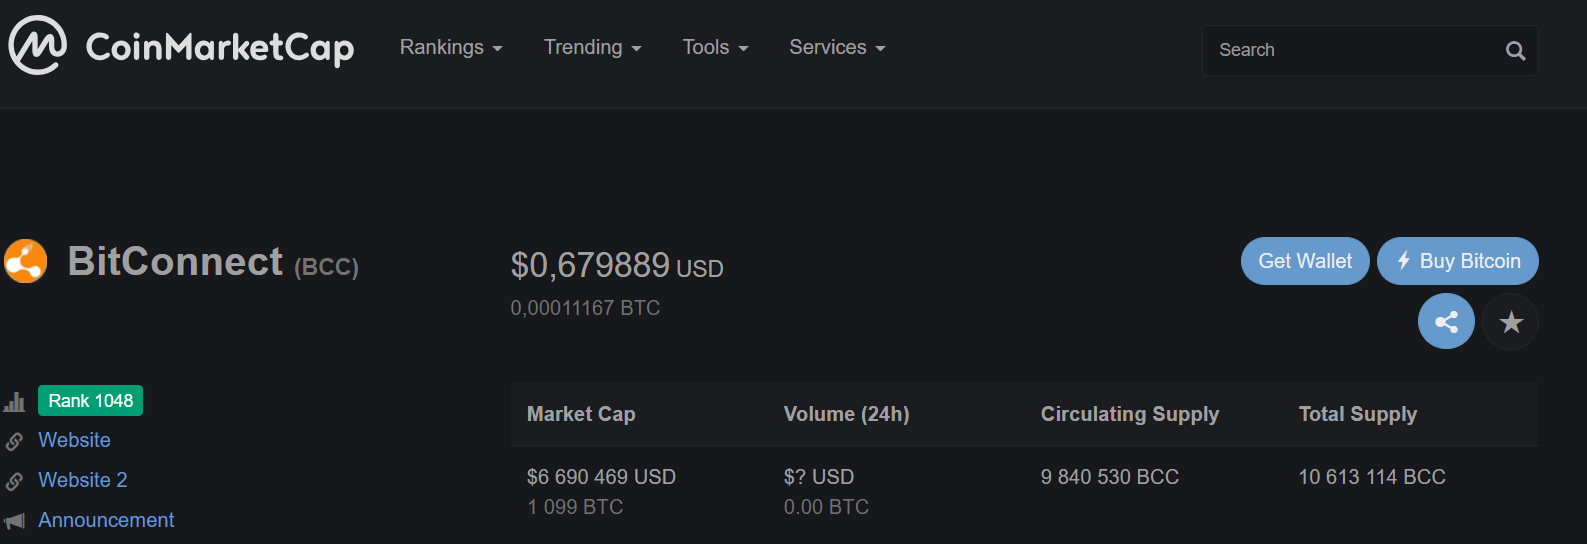Click the Get Wallet button
The height and width of the screenshot is (544, 1587).
[x=1305, y=261]
